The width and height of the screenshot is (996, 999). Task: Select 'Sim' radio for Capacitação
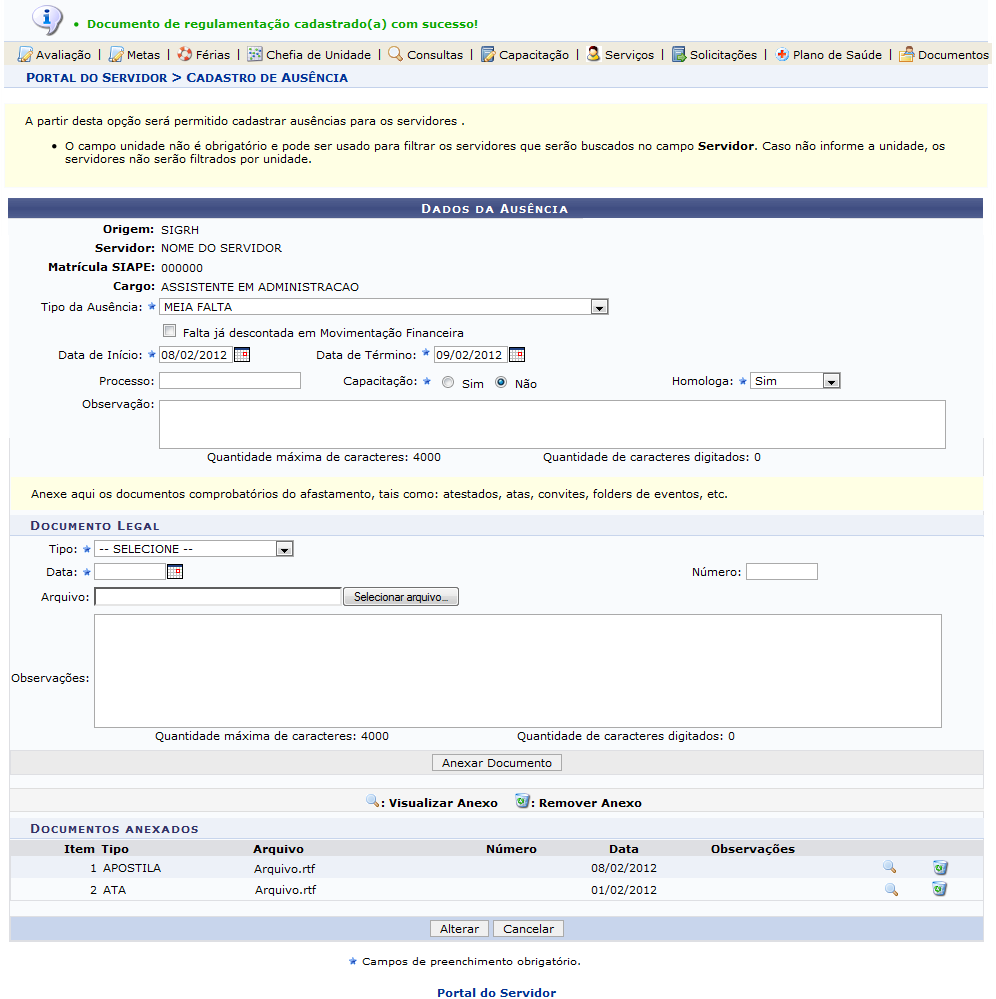point(448,383)
